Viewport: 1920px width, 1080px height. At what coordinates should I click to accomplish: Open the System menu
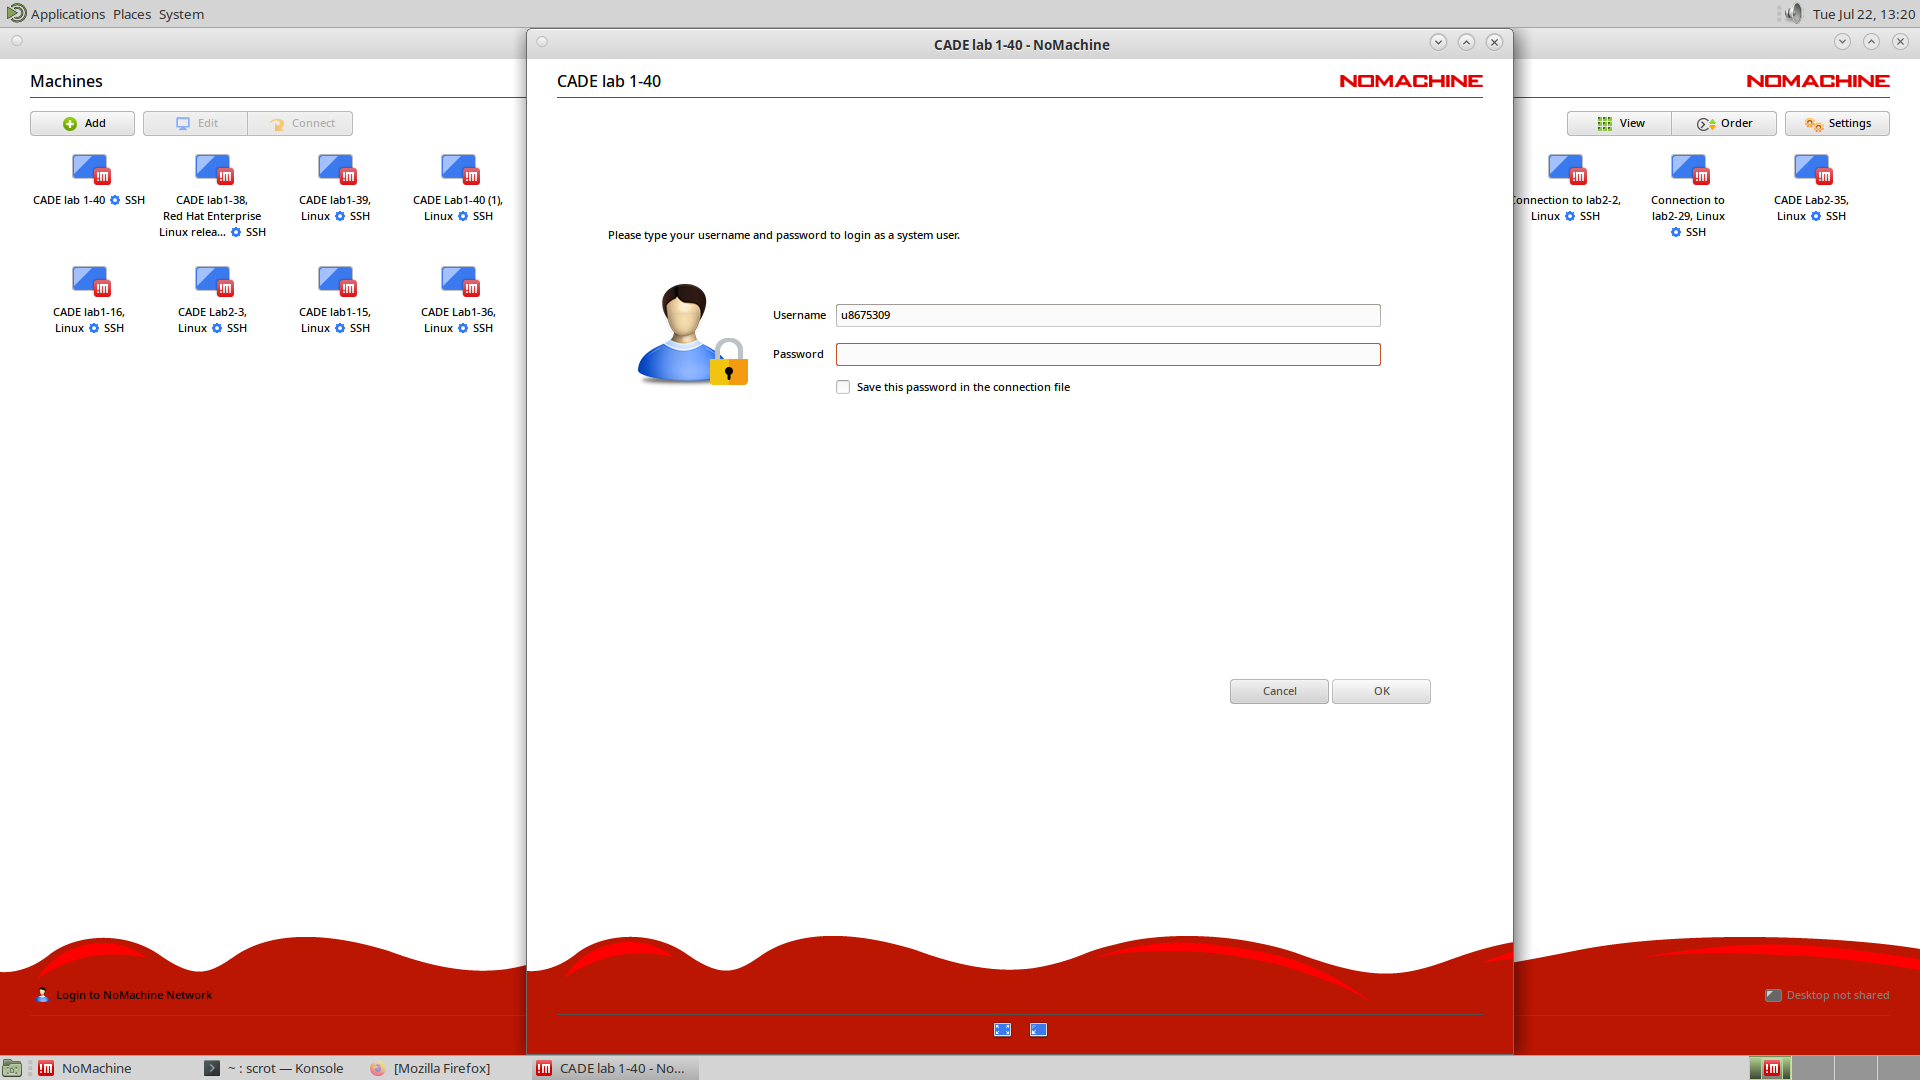181,14
